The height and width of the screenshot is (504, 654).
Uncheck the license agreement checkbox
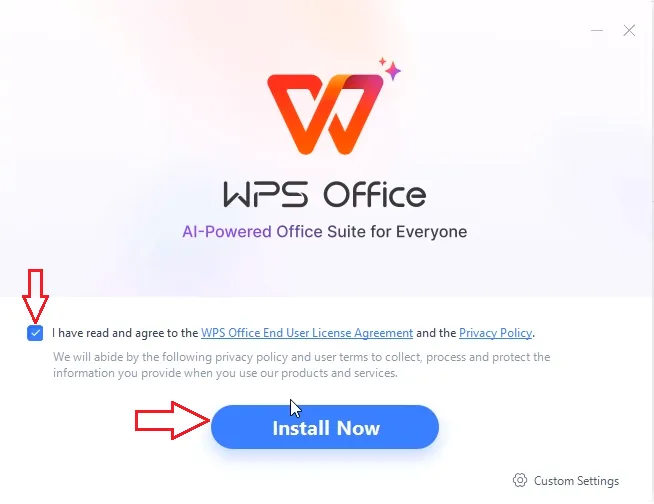(x=35, y=333)
